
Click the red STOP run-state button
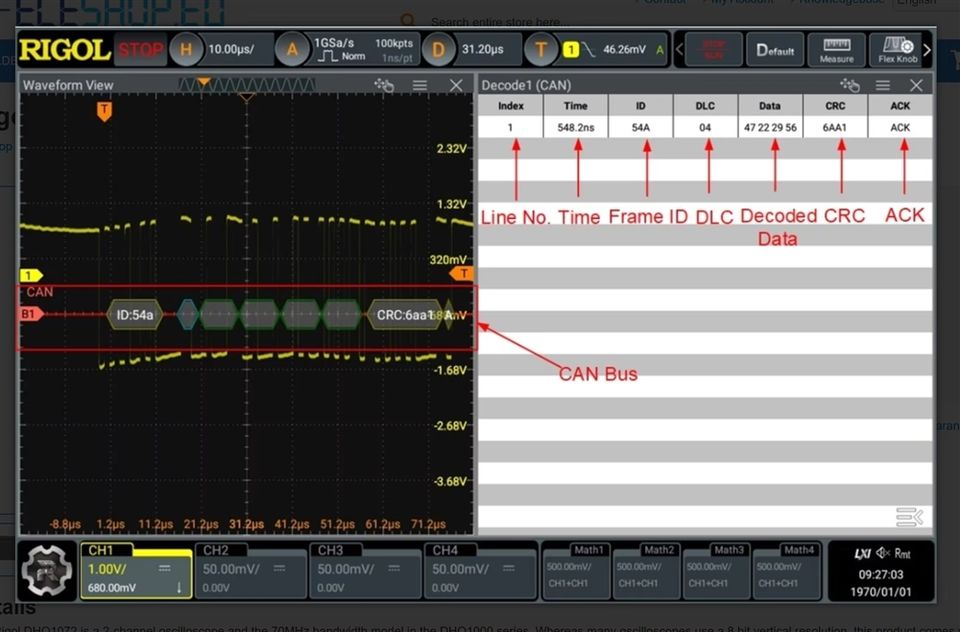click(x=141, y=50)
